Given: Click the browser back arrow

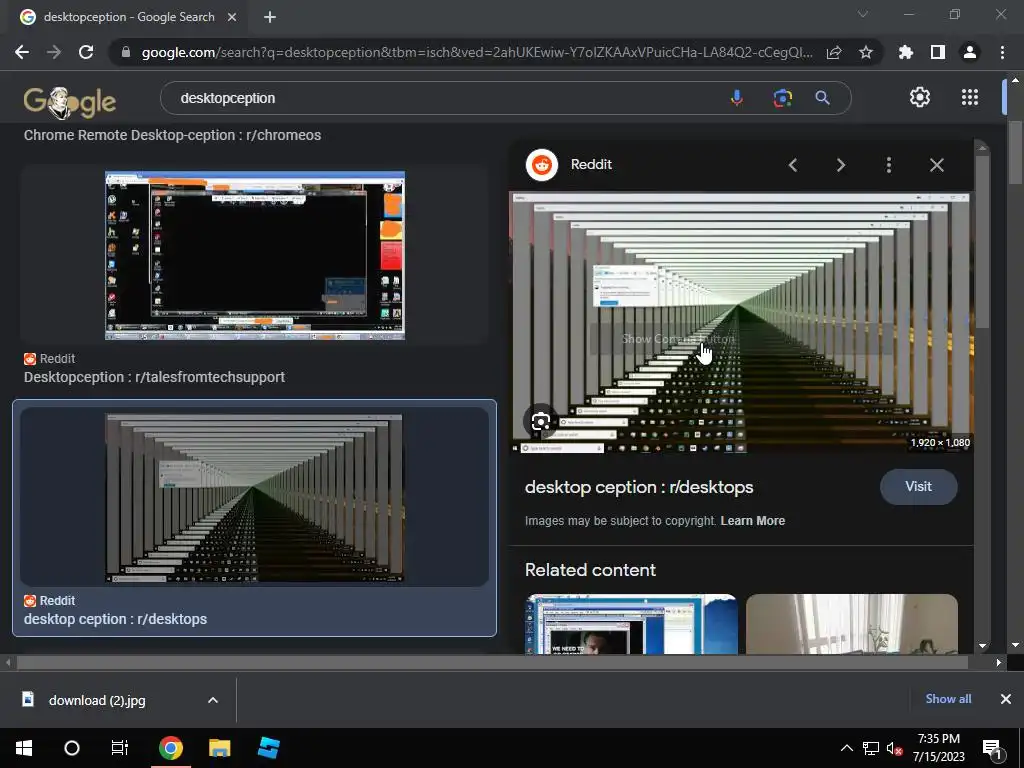Looking at the screenshot, I should (x=22, y=52).
